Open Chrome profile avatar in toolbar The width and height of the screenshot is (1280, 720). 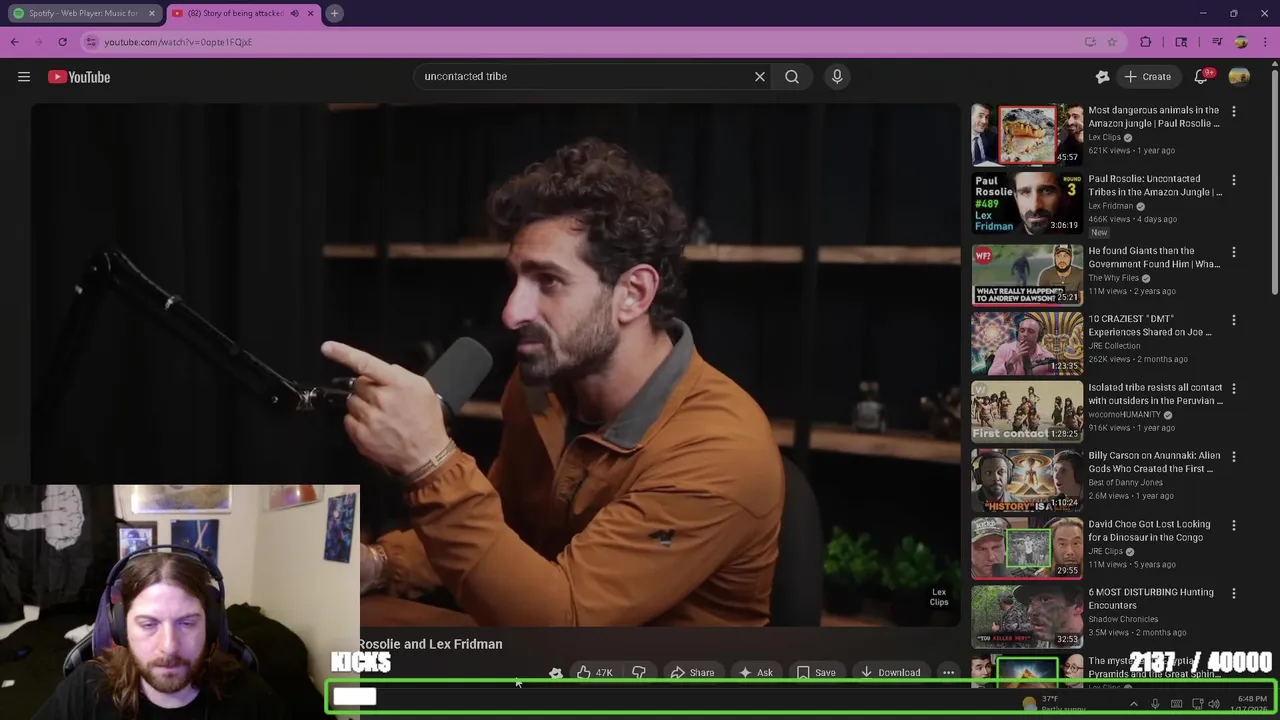(1241, 42)
